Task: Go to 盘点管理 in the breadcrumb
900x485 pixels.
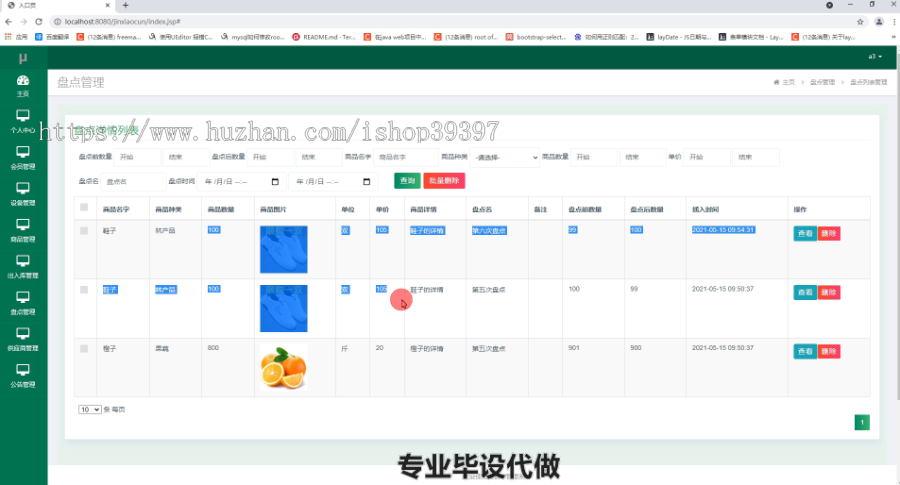Action: (x=823, y=82)
